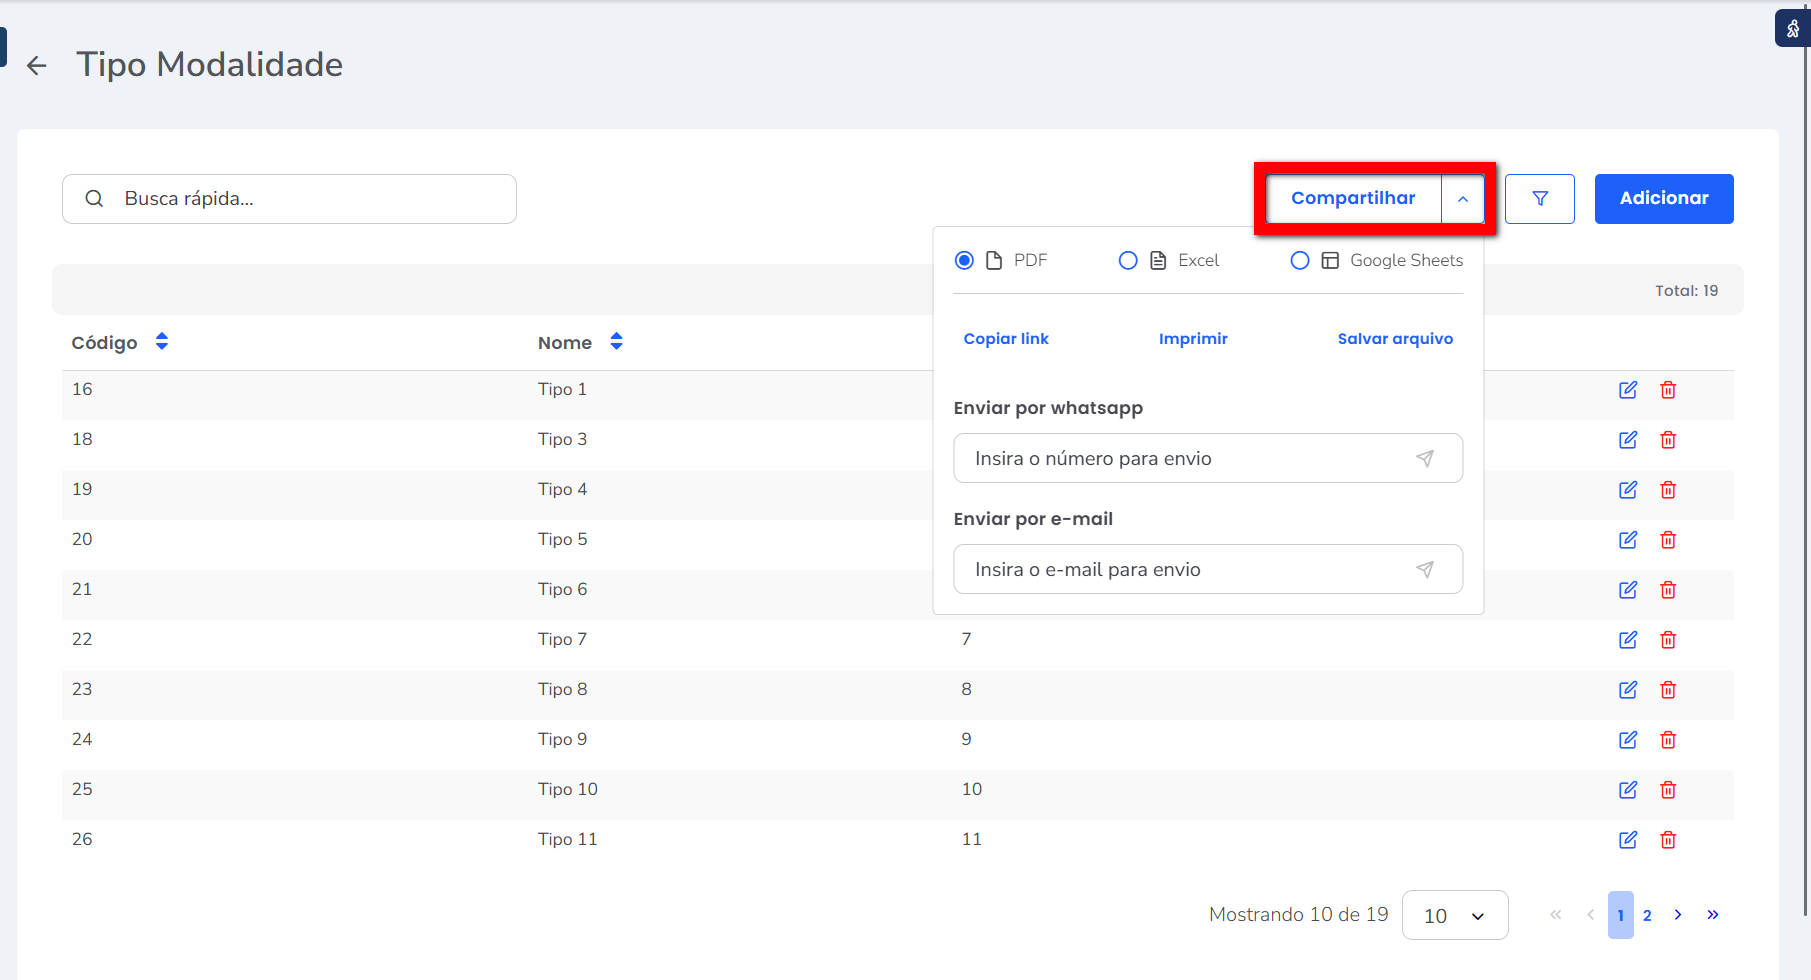Delete the Tipo 11 entry
This screenshot has height=980, width=1811.
(x=1667, y=840)
